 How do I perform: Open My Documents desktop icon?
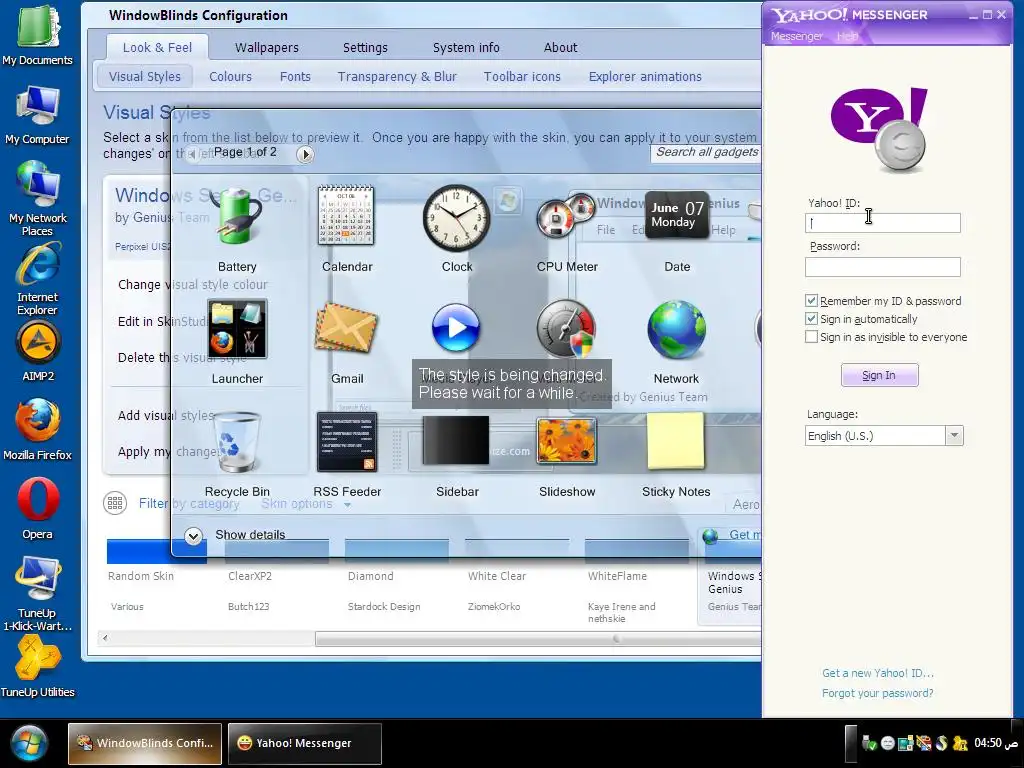click(37, 34)
